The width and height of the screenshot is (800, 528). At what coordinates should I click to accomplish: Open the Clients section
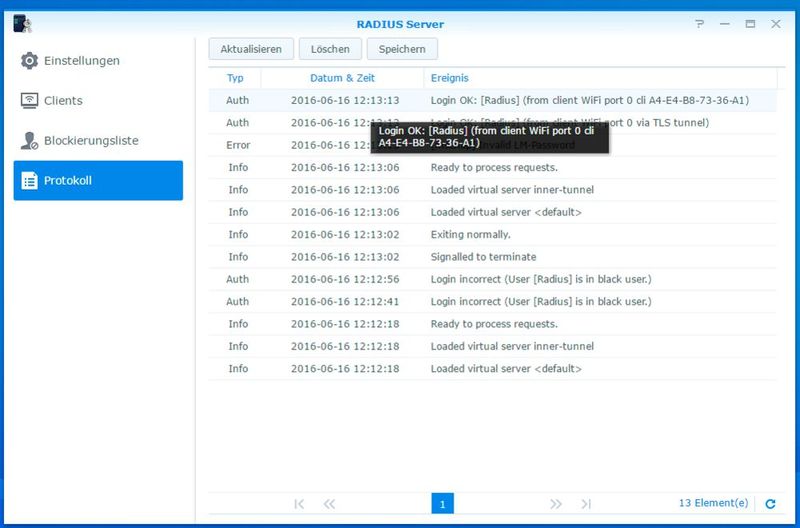[98, 100]
